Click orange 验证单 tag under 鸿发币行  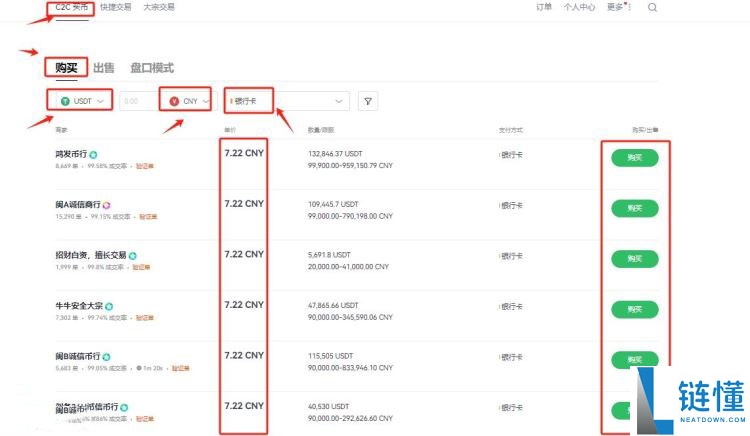(x=144, y=166)
